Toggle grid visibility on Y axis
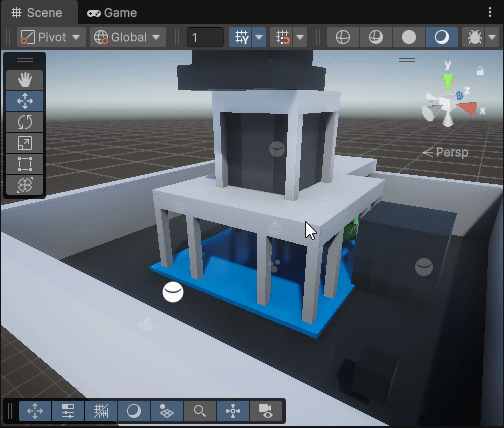The width and height of the screenshot is (504, 428). (241, 37)
